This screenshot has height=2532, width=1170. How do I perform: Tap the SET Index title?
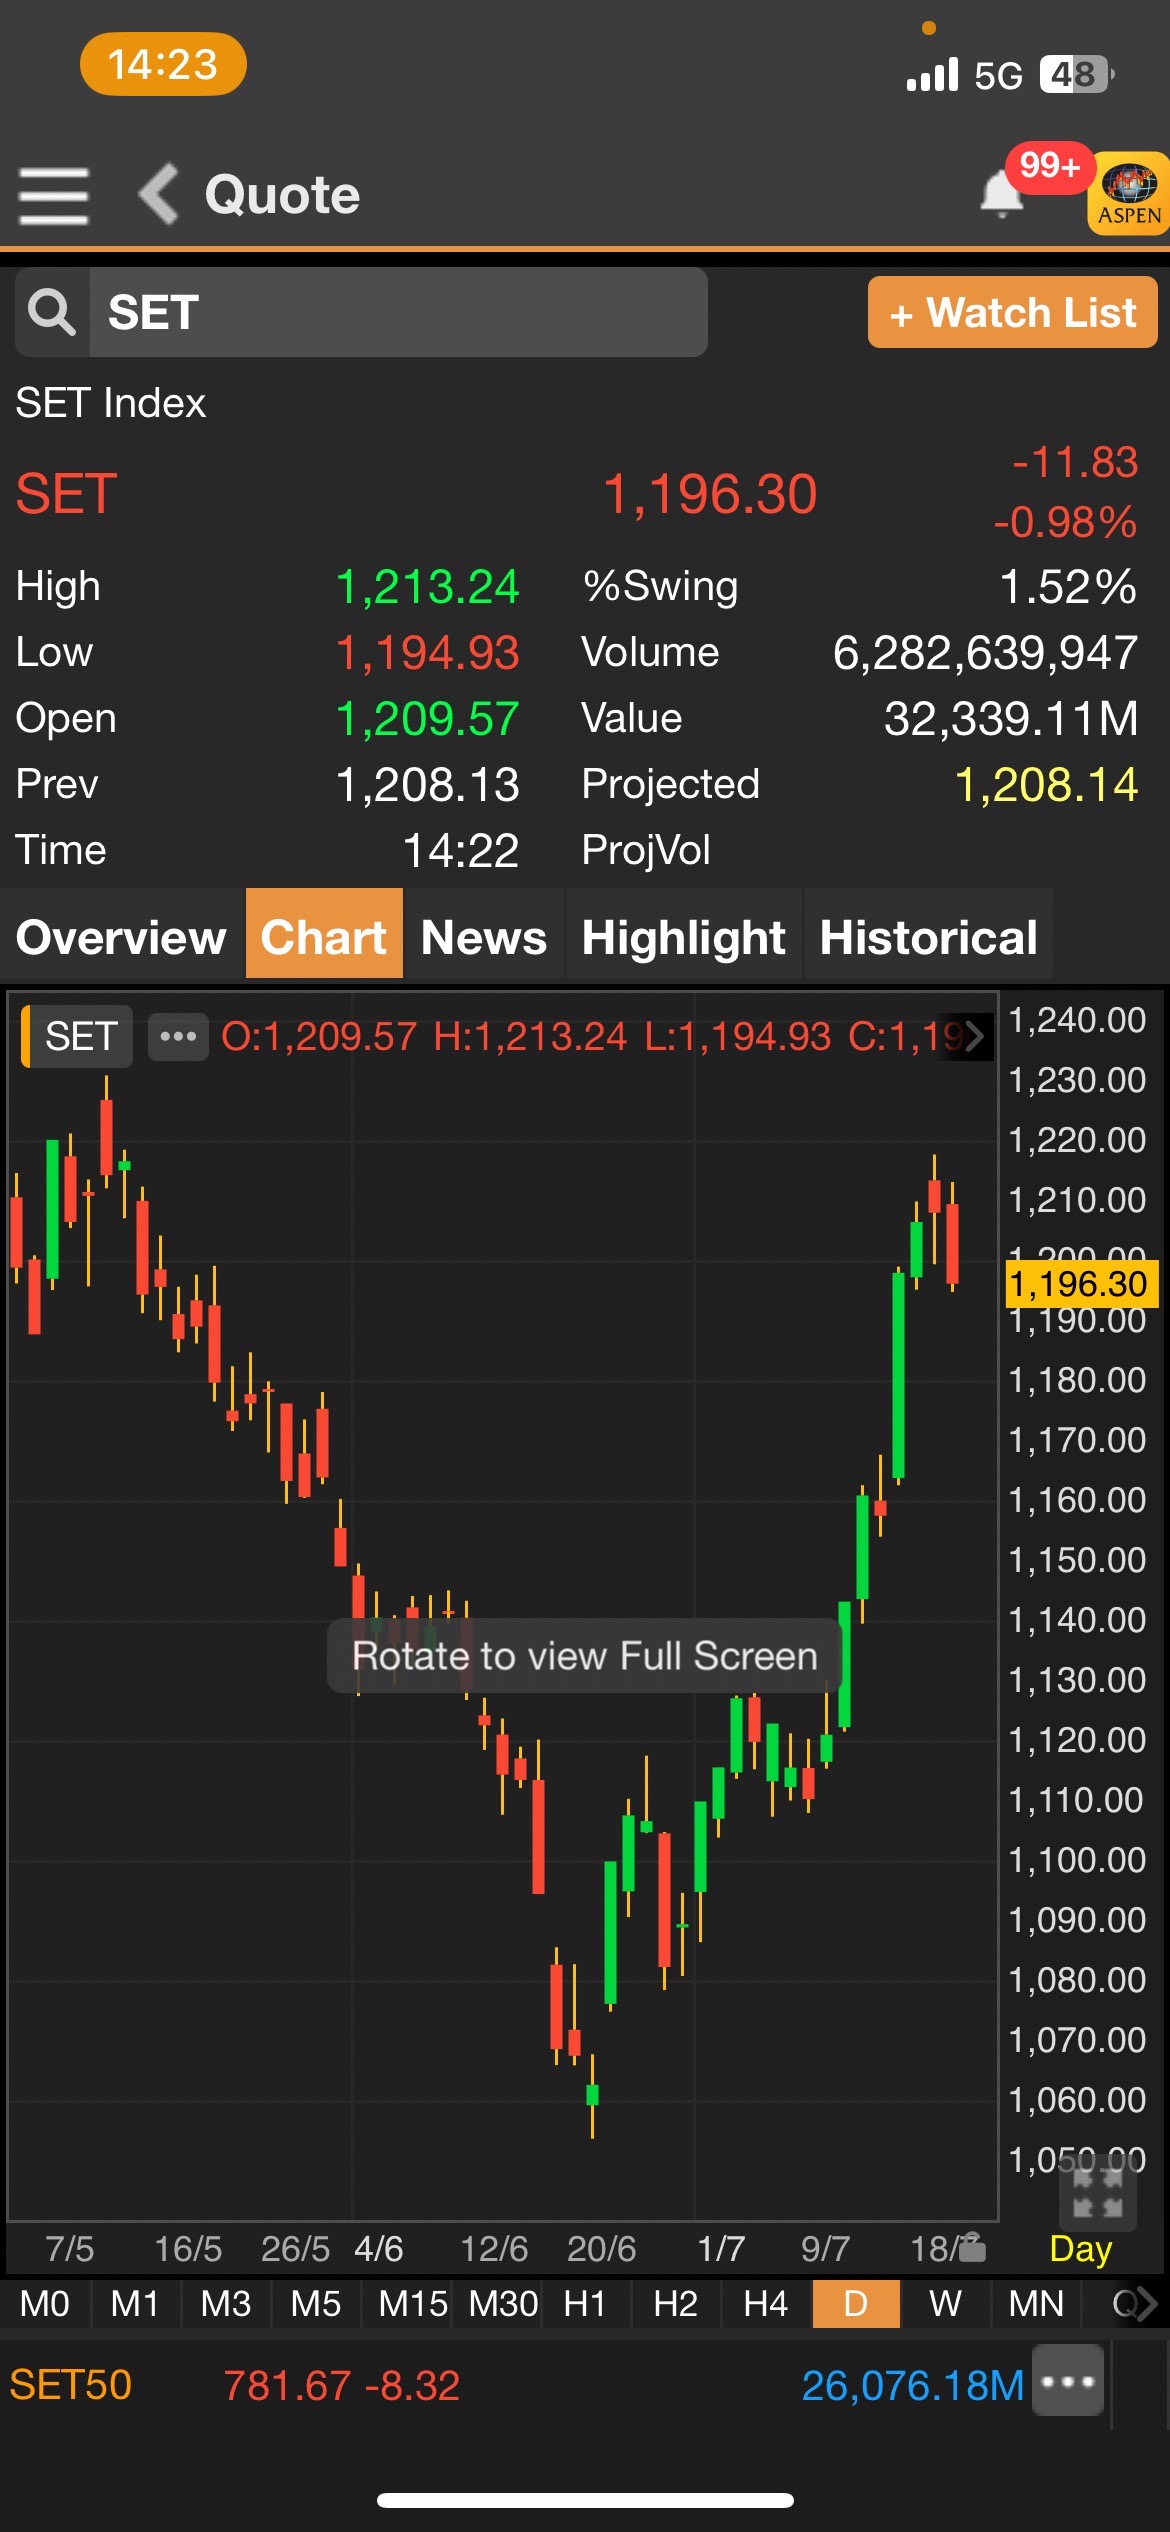pos(111,403)
